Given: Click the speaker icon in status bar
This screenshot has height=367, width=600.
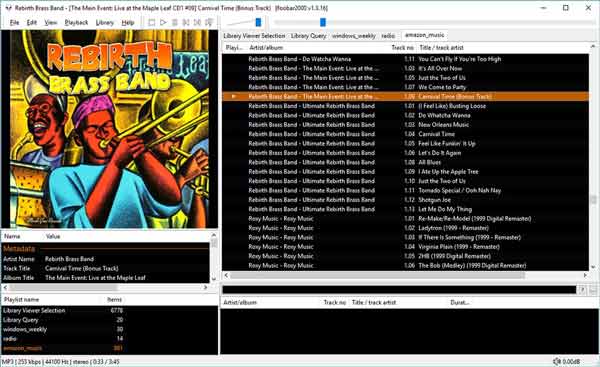Looking at the screenshot, I should (x=557, y=362).
